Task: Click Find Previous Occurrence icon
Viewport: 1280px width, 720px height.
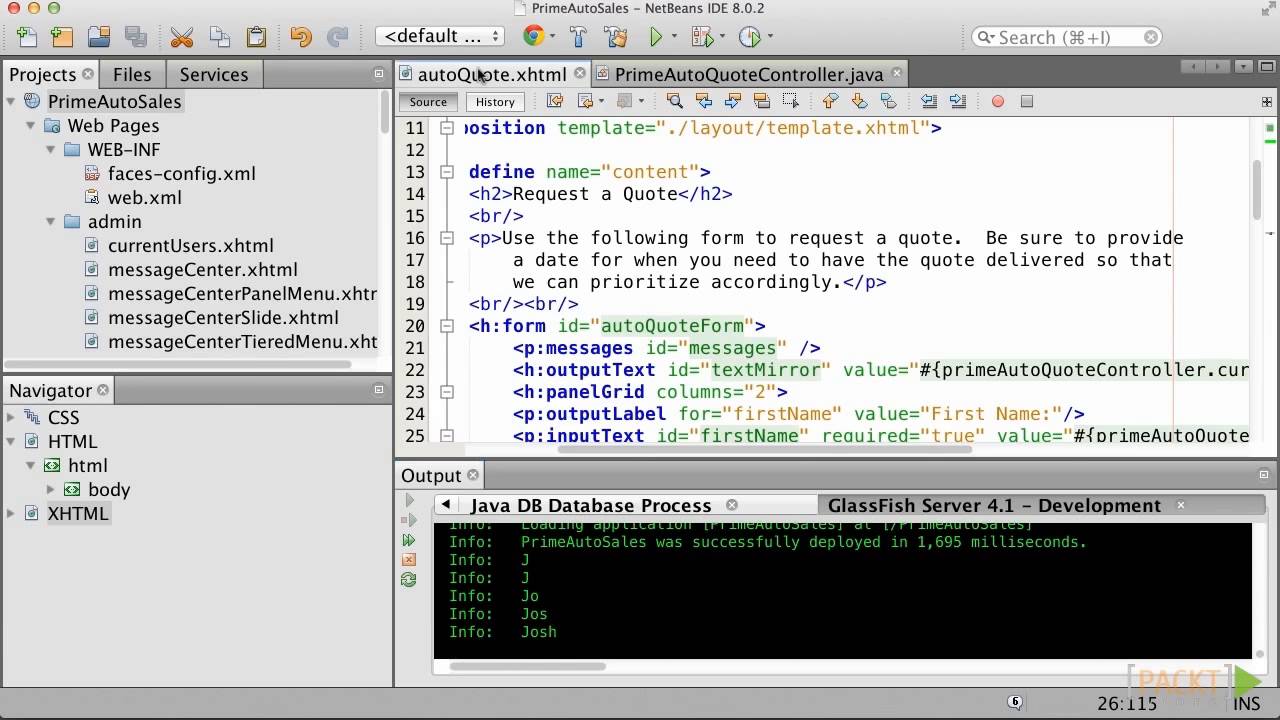Action: pyautogui.click(x=704, y=101)
